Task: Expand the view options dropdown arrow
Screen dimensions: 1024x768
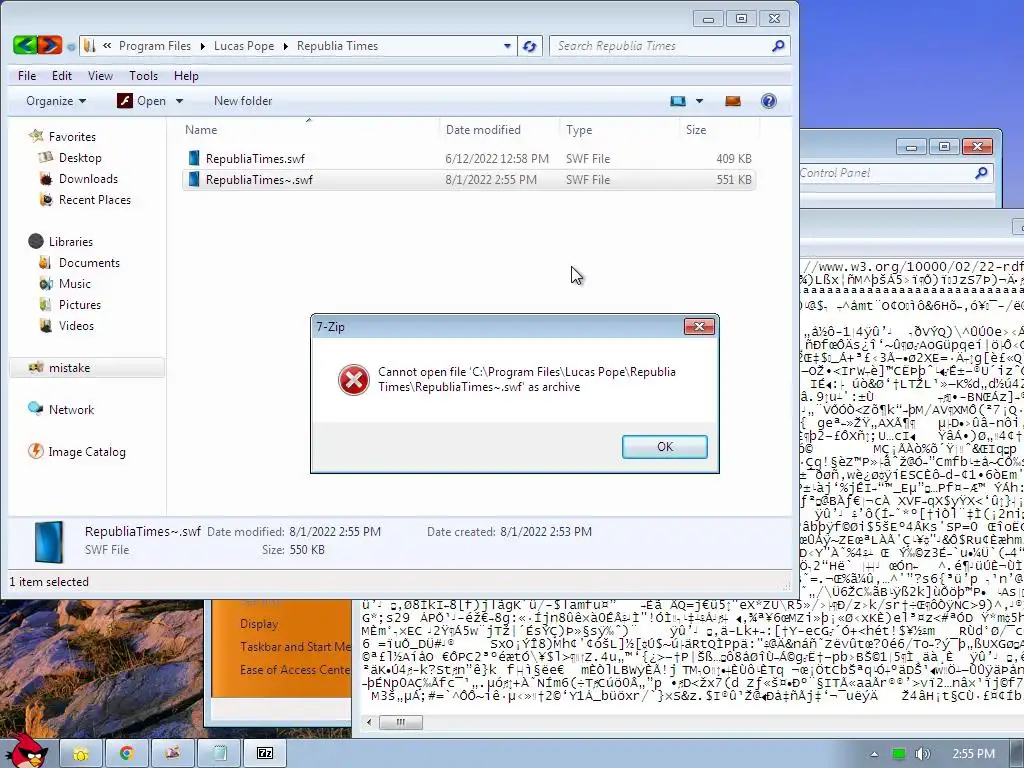Action: click(699, 101)
